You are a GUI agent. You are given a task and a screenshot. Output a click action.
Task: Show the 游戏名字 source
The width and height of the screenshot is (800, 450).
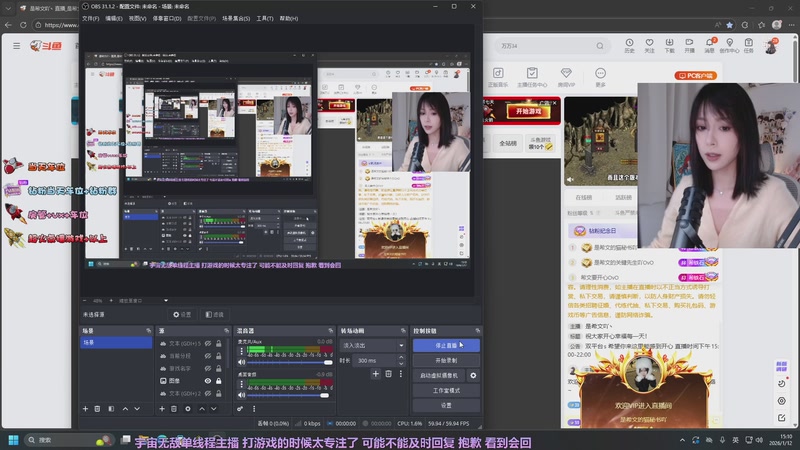tap(208, 368)
